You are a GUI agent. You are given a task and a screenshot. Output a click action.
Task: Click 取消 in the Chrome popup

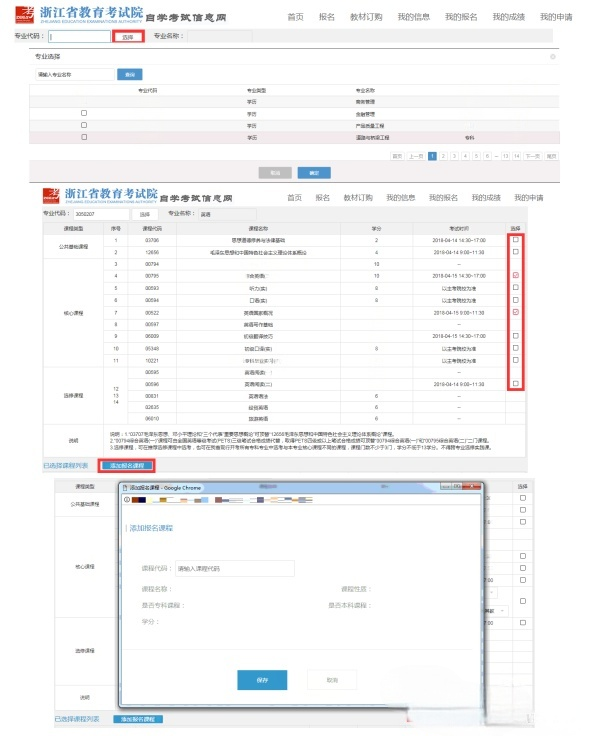(x=332, y=680)
